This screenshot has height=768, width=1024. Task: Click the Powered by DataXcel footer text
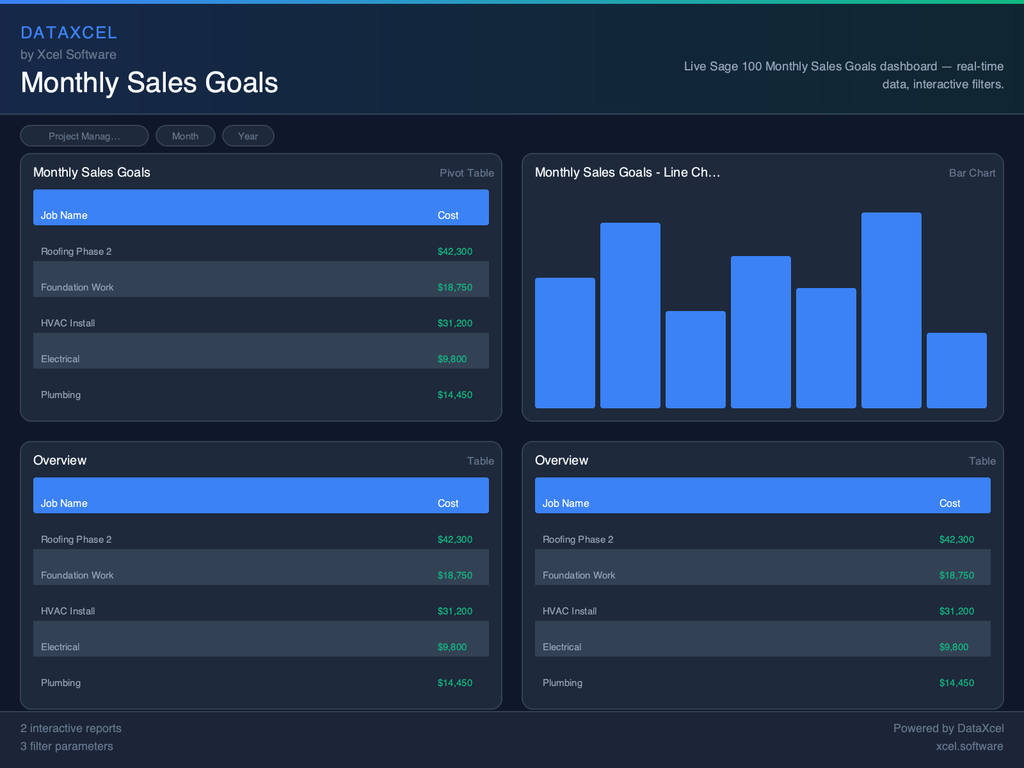[x=948, y=728]
